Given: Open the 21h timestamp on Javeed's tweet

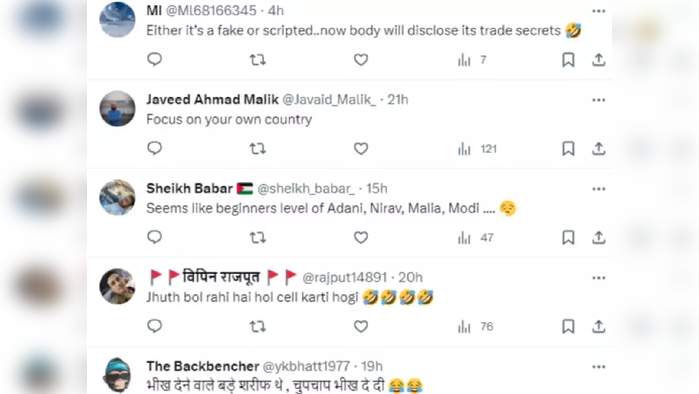Looking at the screenshot, I should click(x=398, y=99).
